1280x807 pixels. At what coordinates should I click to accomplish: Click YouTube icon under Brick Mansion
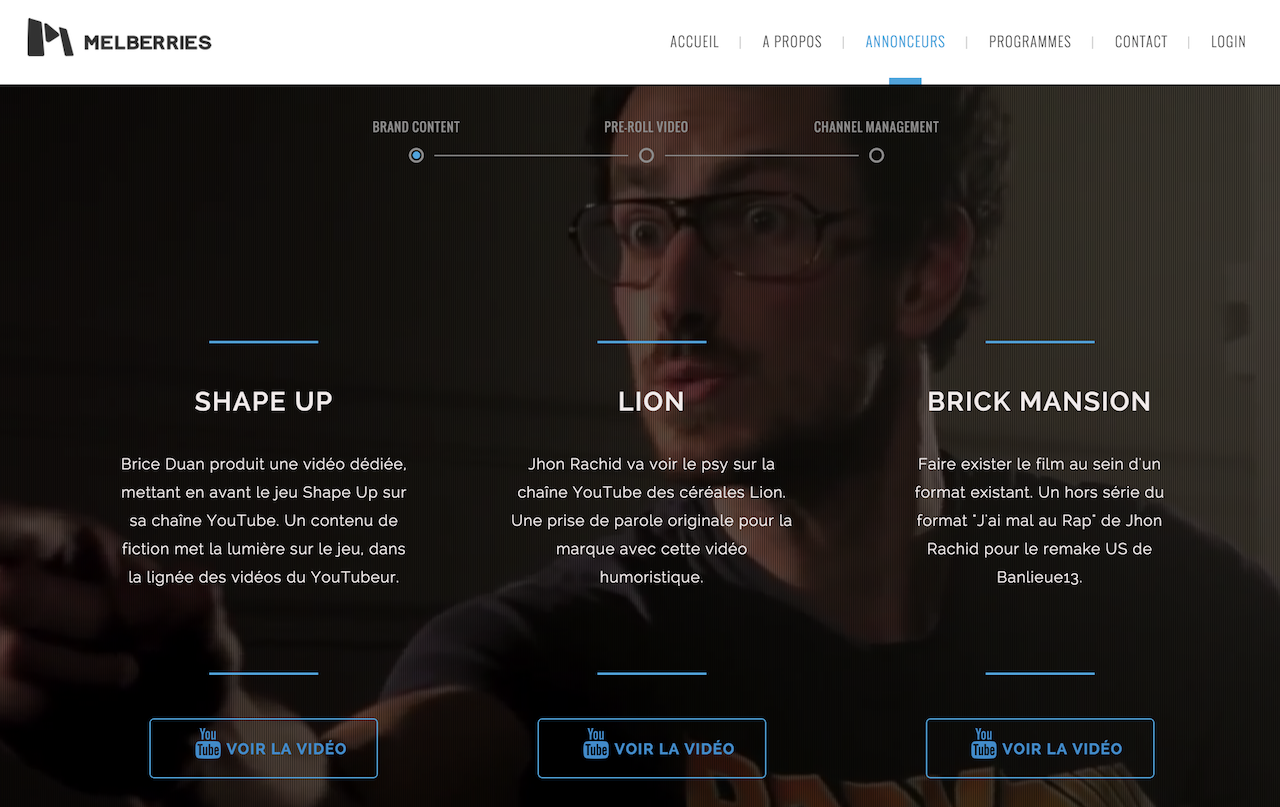[x=984, y=743]
